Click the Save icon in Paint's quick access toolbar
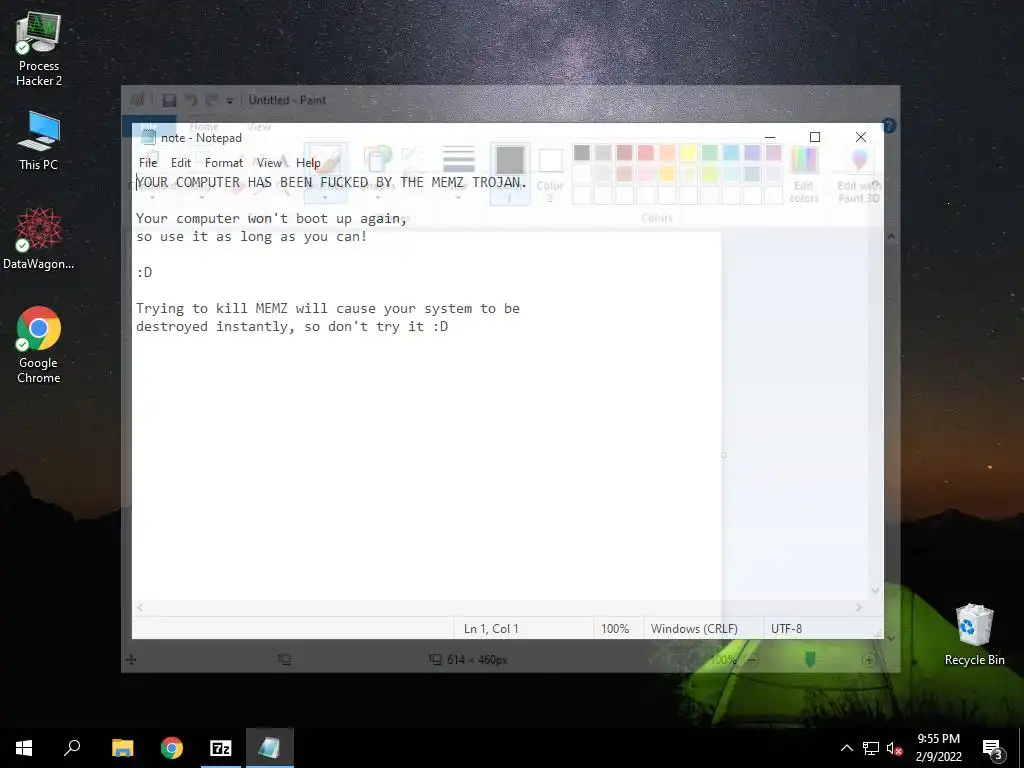1024x768 pixels. click(169, 100)
